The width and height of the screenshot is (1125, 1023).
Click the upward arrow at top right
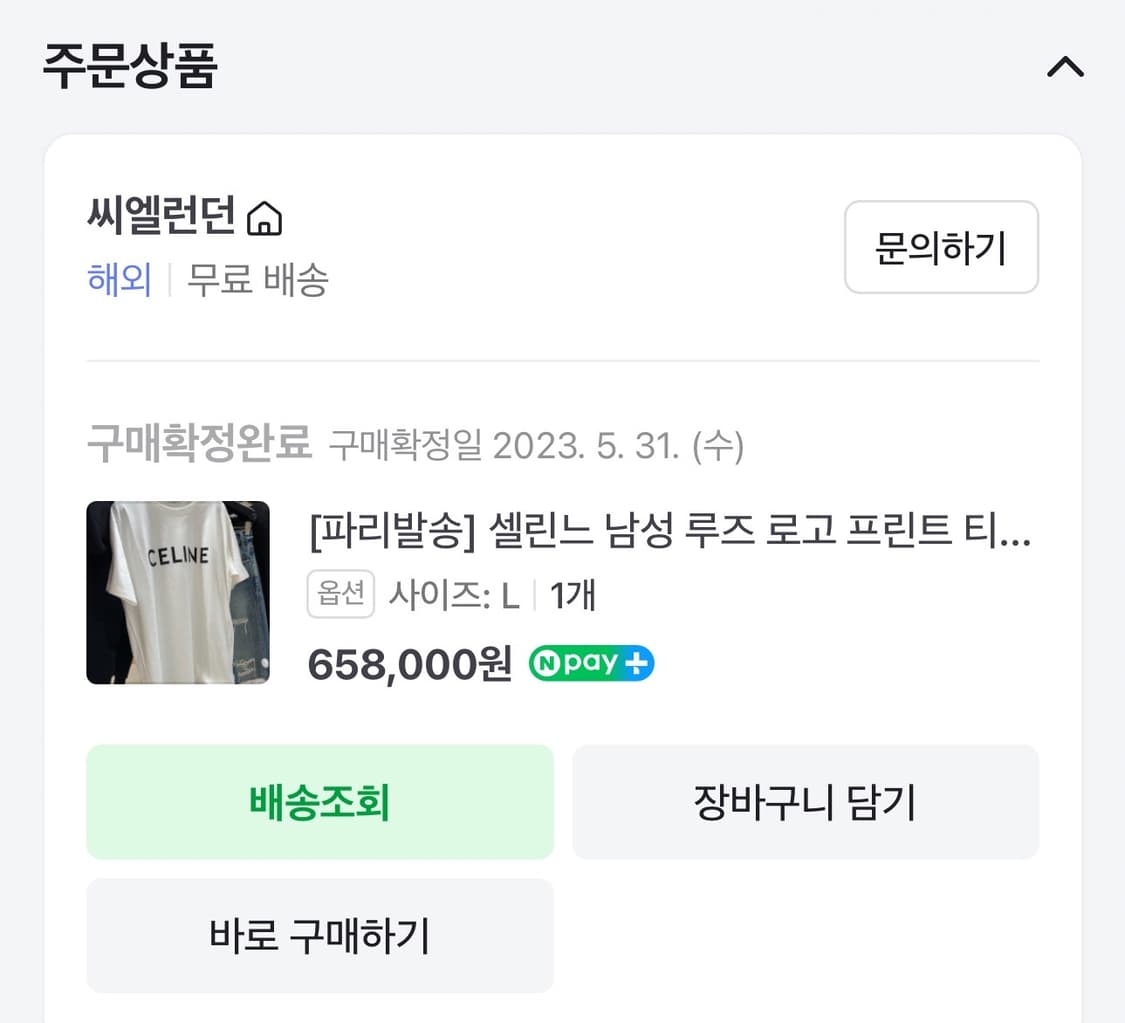(x=1065, y=67)
